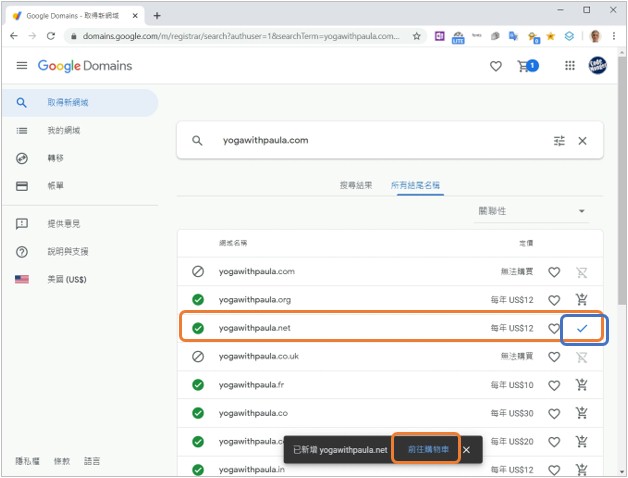This screenshot has width=628, height=478.
Task: Add yogawithpaula.co to cart
Action: tap(582, 413)
